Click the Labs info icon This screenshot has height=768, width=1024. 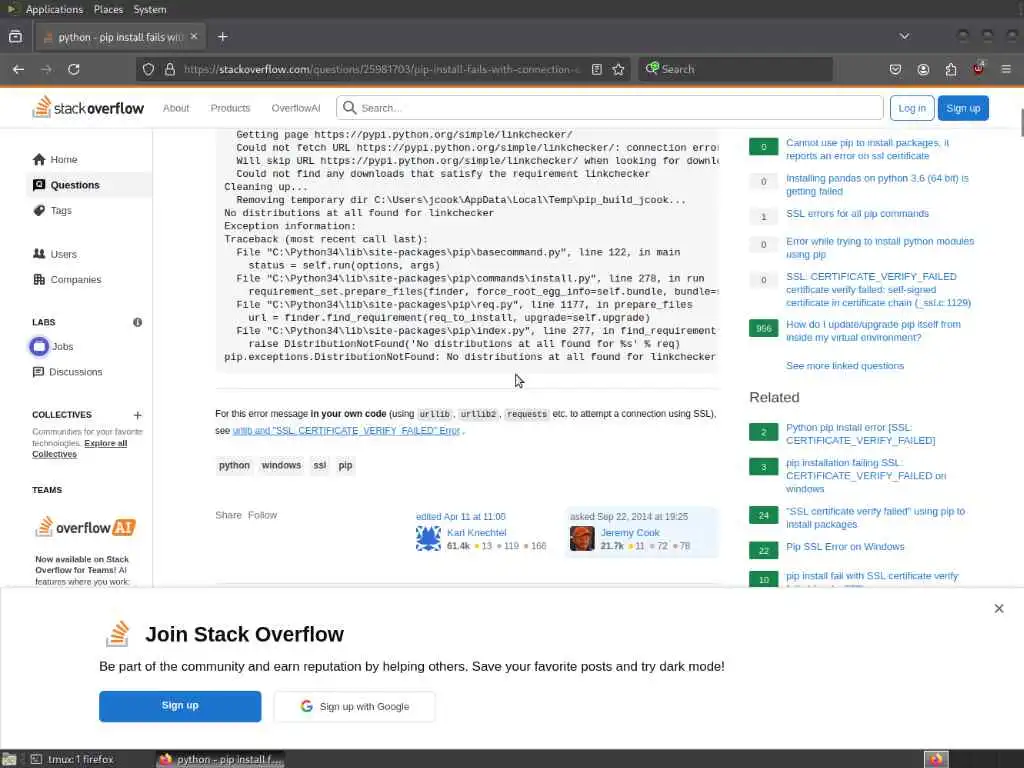click(x=137, y=322)
